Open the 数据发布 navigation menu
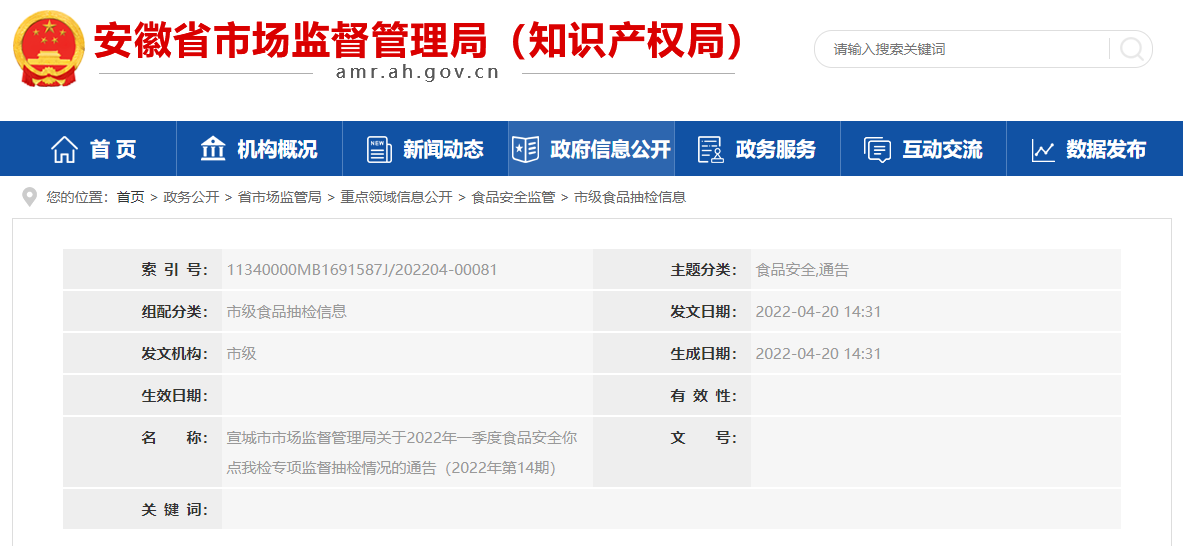Image resolution: width=1183 pixels, height=546 pixels. [x=1105, y=150]
